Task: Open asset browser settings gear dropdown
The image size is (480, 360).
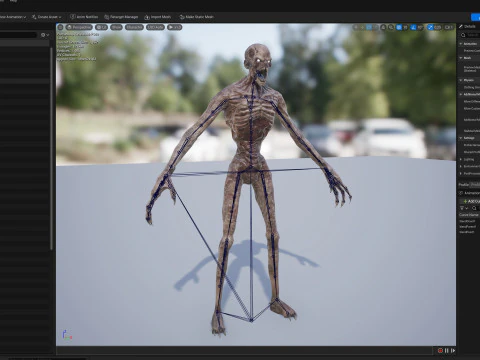Action: (x=45, y=35)
